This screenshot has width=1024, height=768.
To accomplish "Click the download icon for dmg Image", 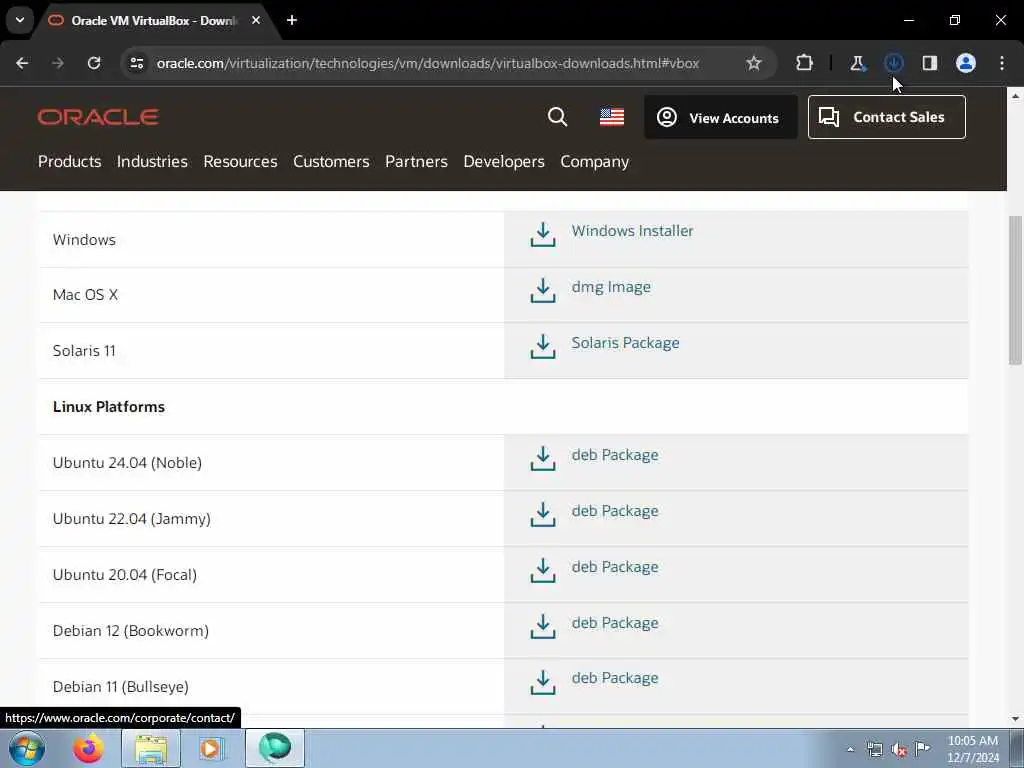I will (x=543, y=291).
